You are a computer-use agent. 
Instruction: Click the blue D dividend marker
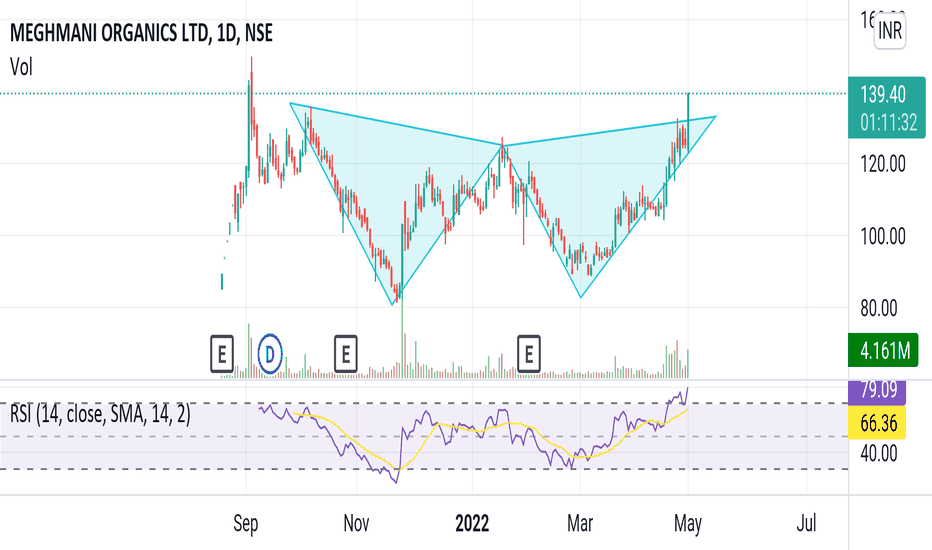(x=269, y=354)
